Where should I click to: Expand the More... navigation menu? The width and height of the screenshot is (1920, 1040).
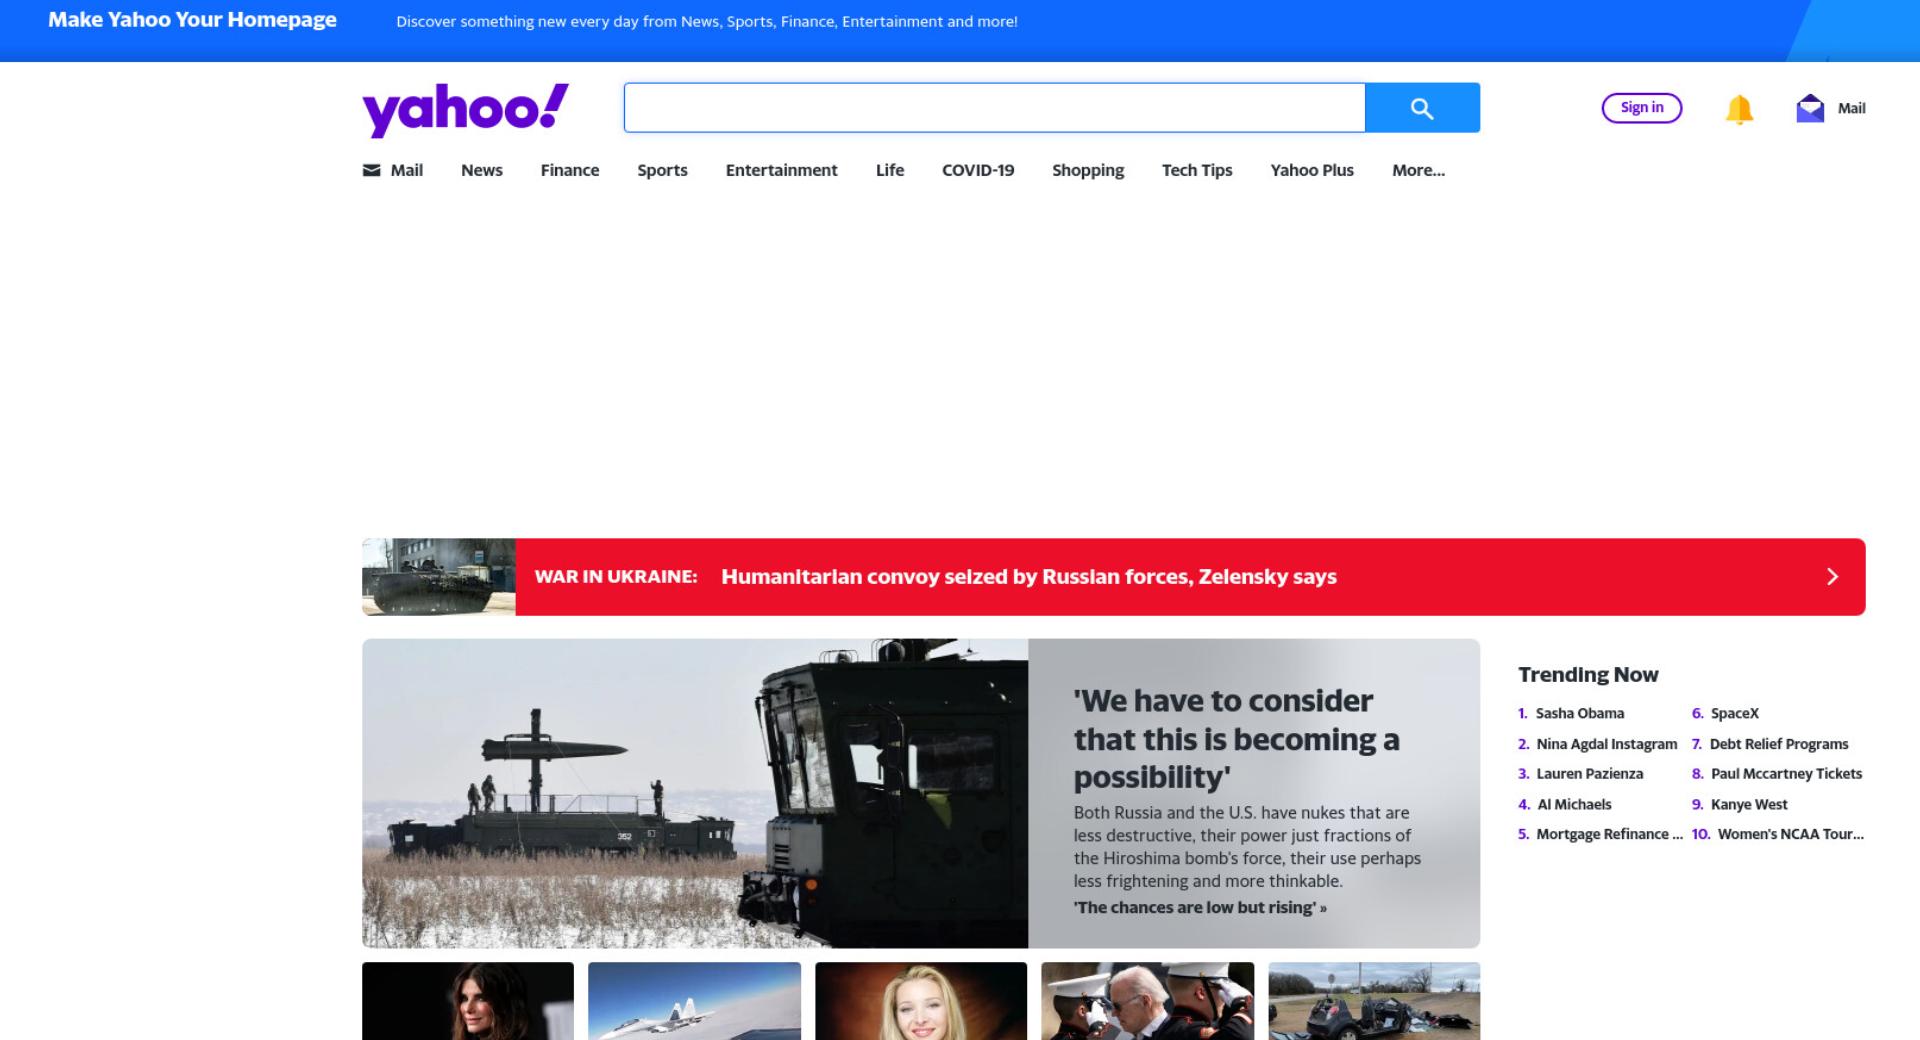coord(1418,170)
